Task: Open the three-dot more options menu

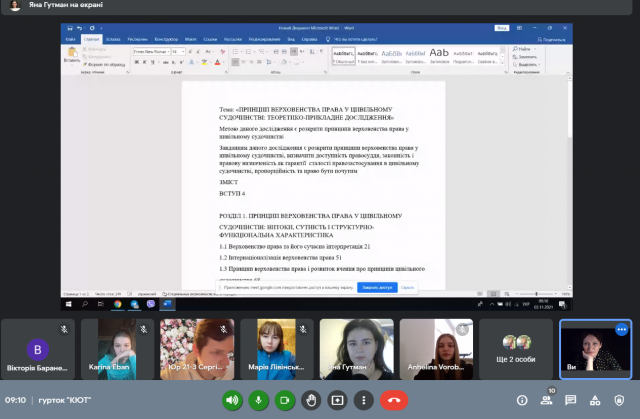Action: coord(362,400)
